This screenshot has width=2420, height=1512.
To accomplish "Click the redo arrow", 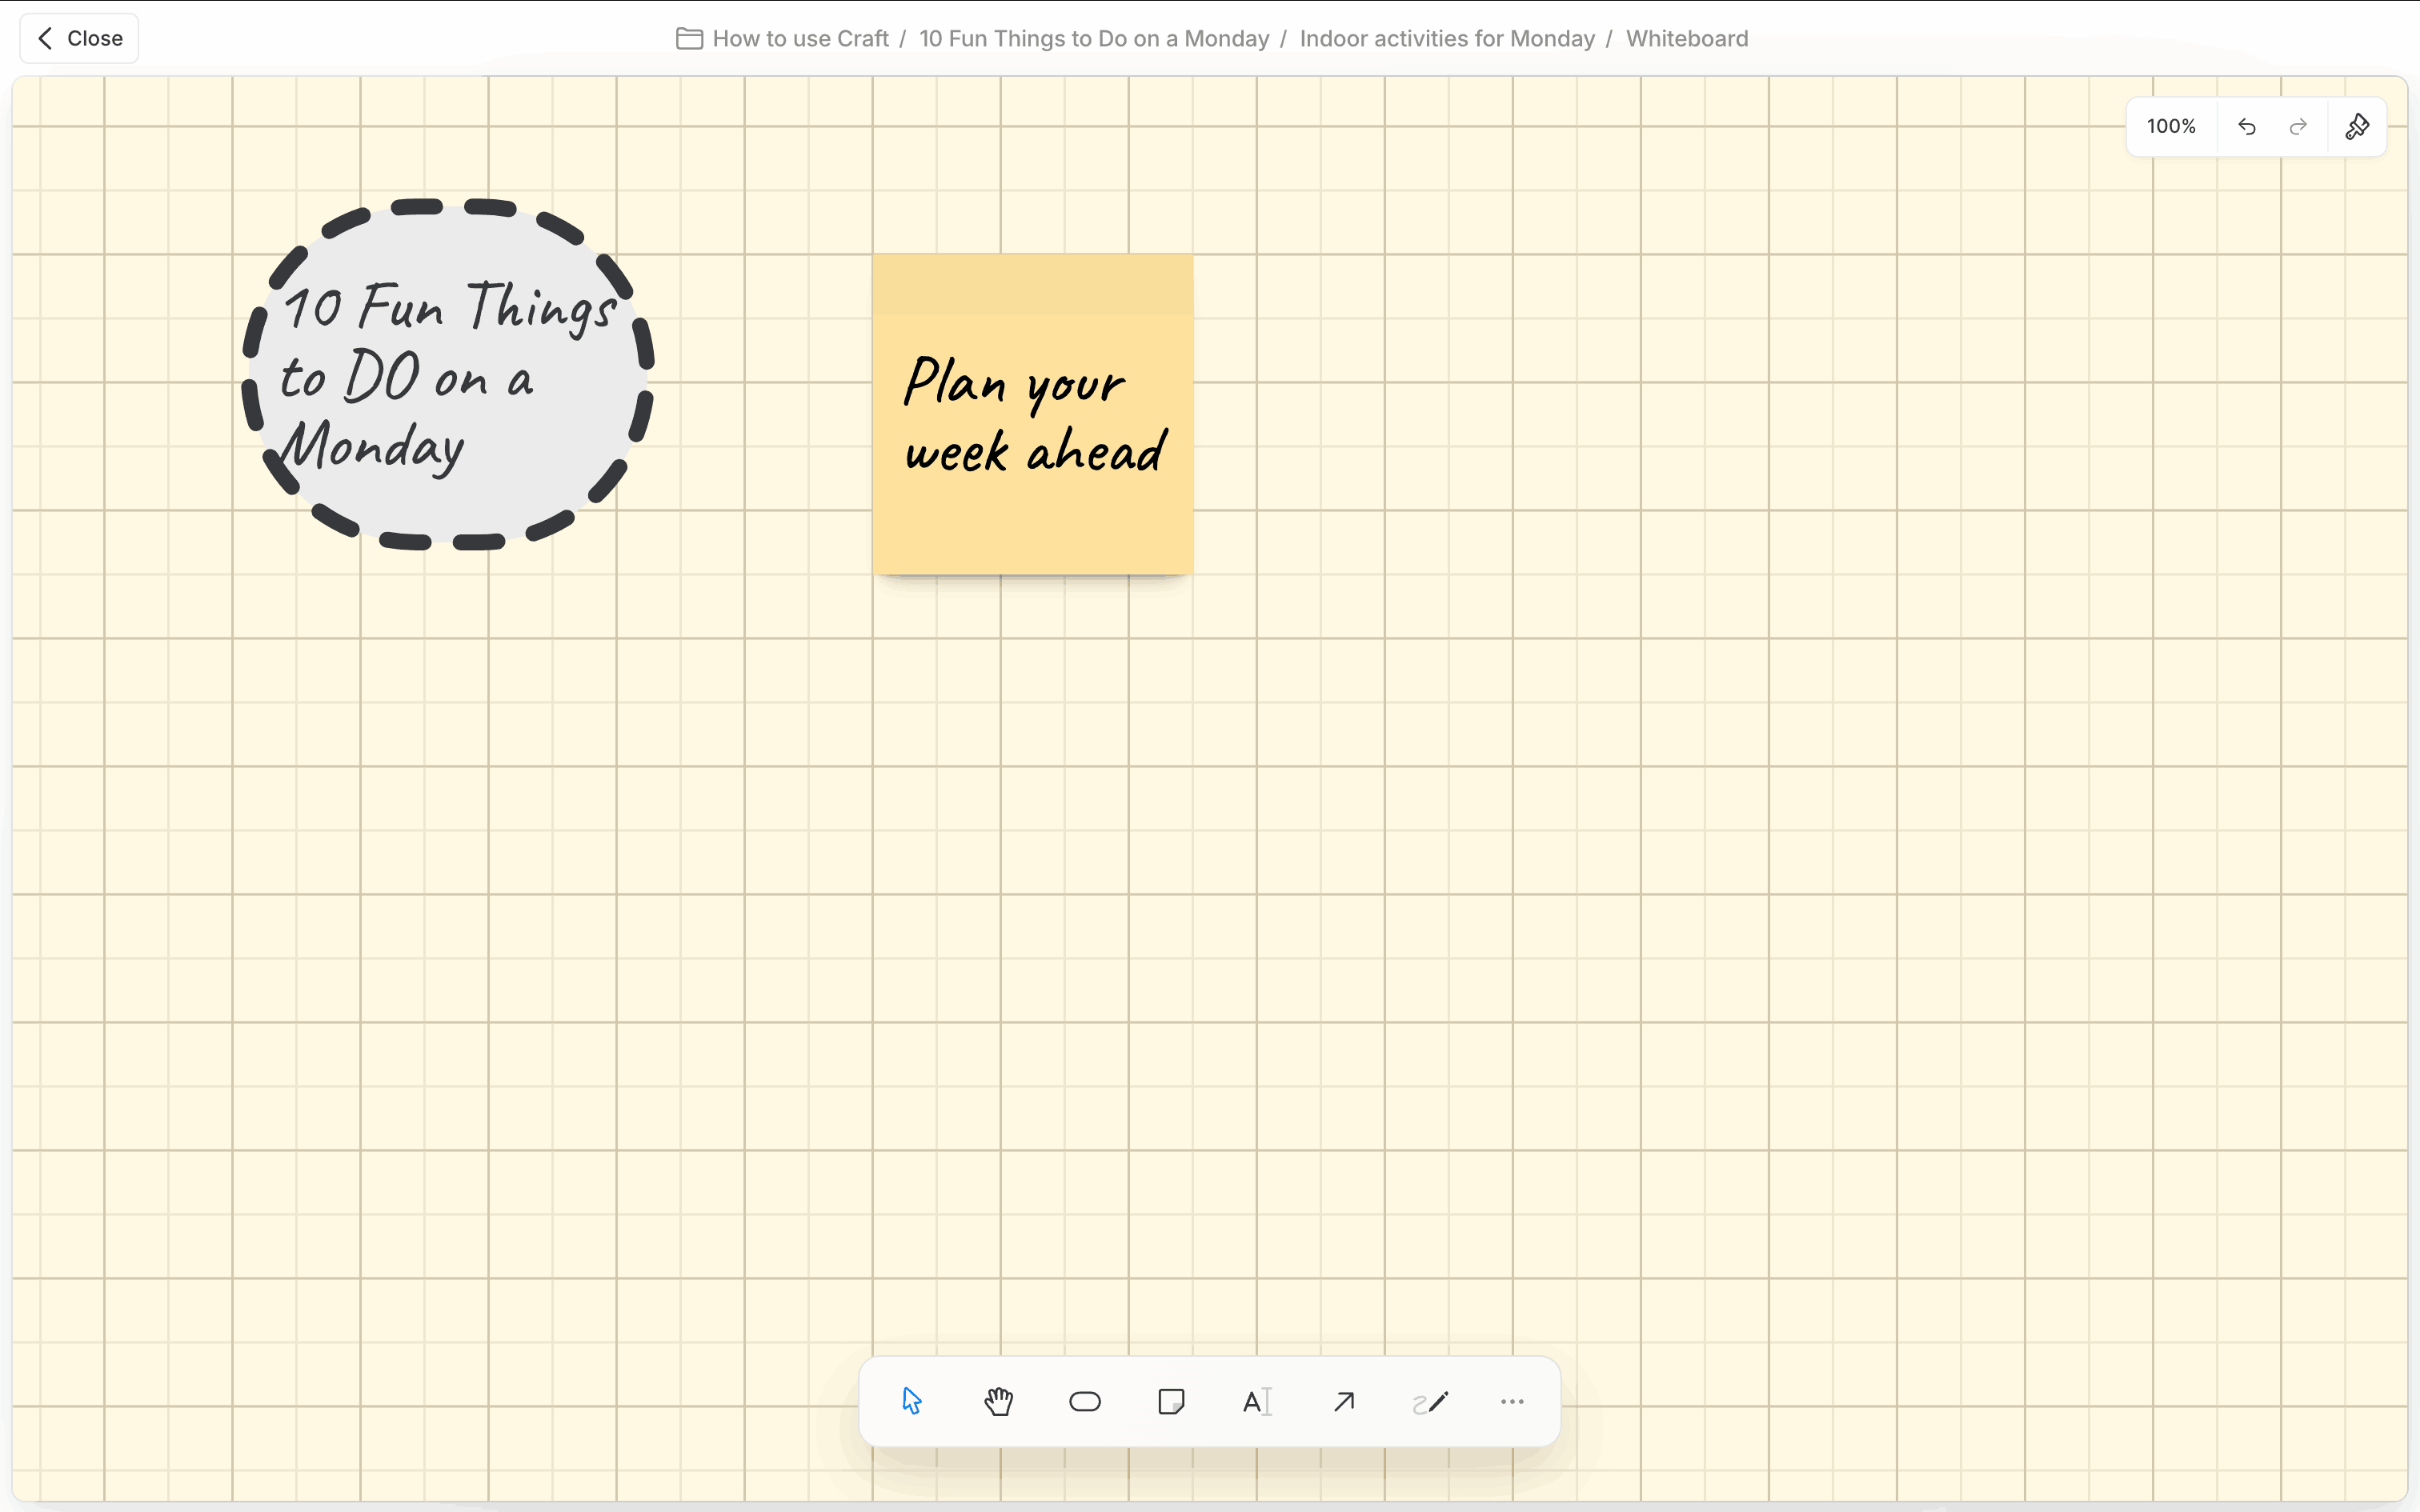I will pos(2298,126).
